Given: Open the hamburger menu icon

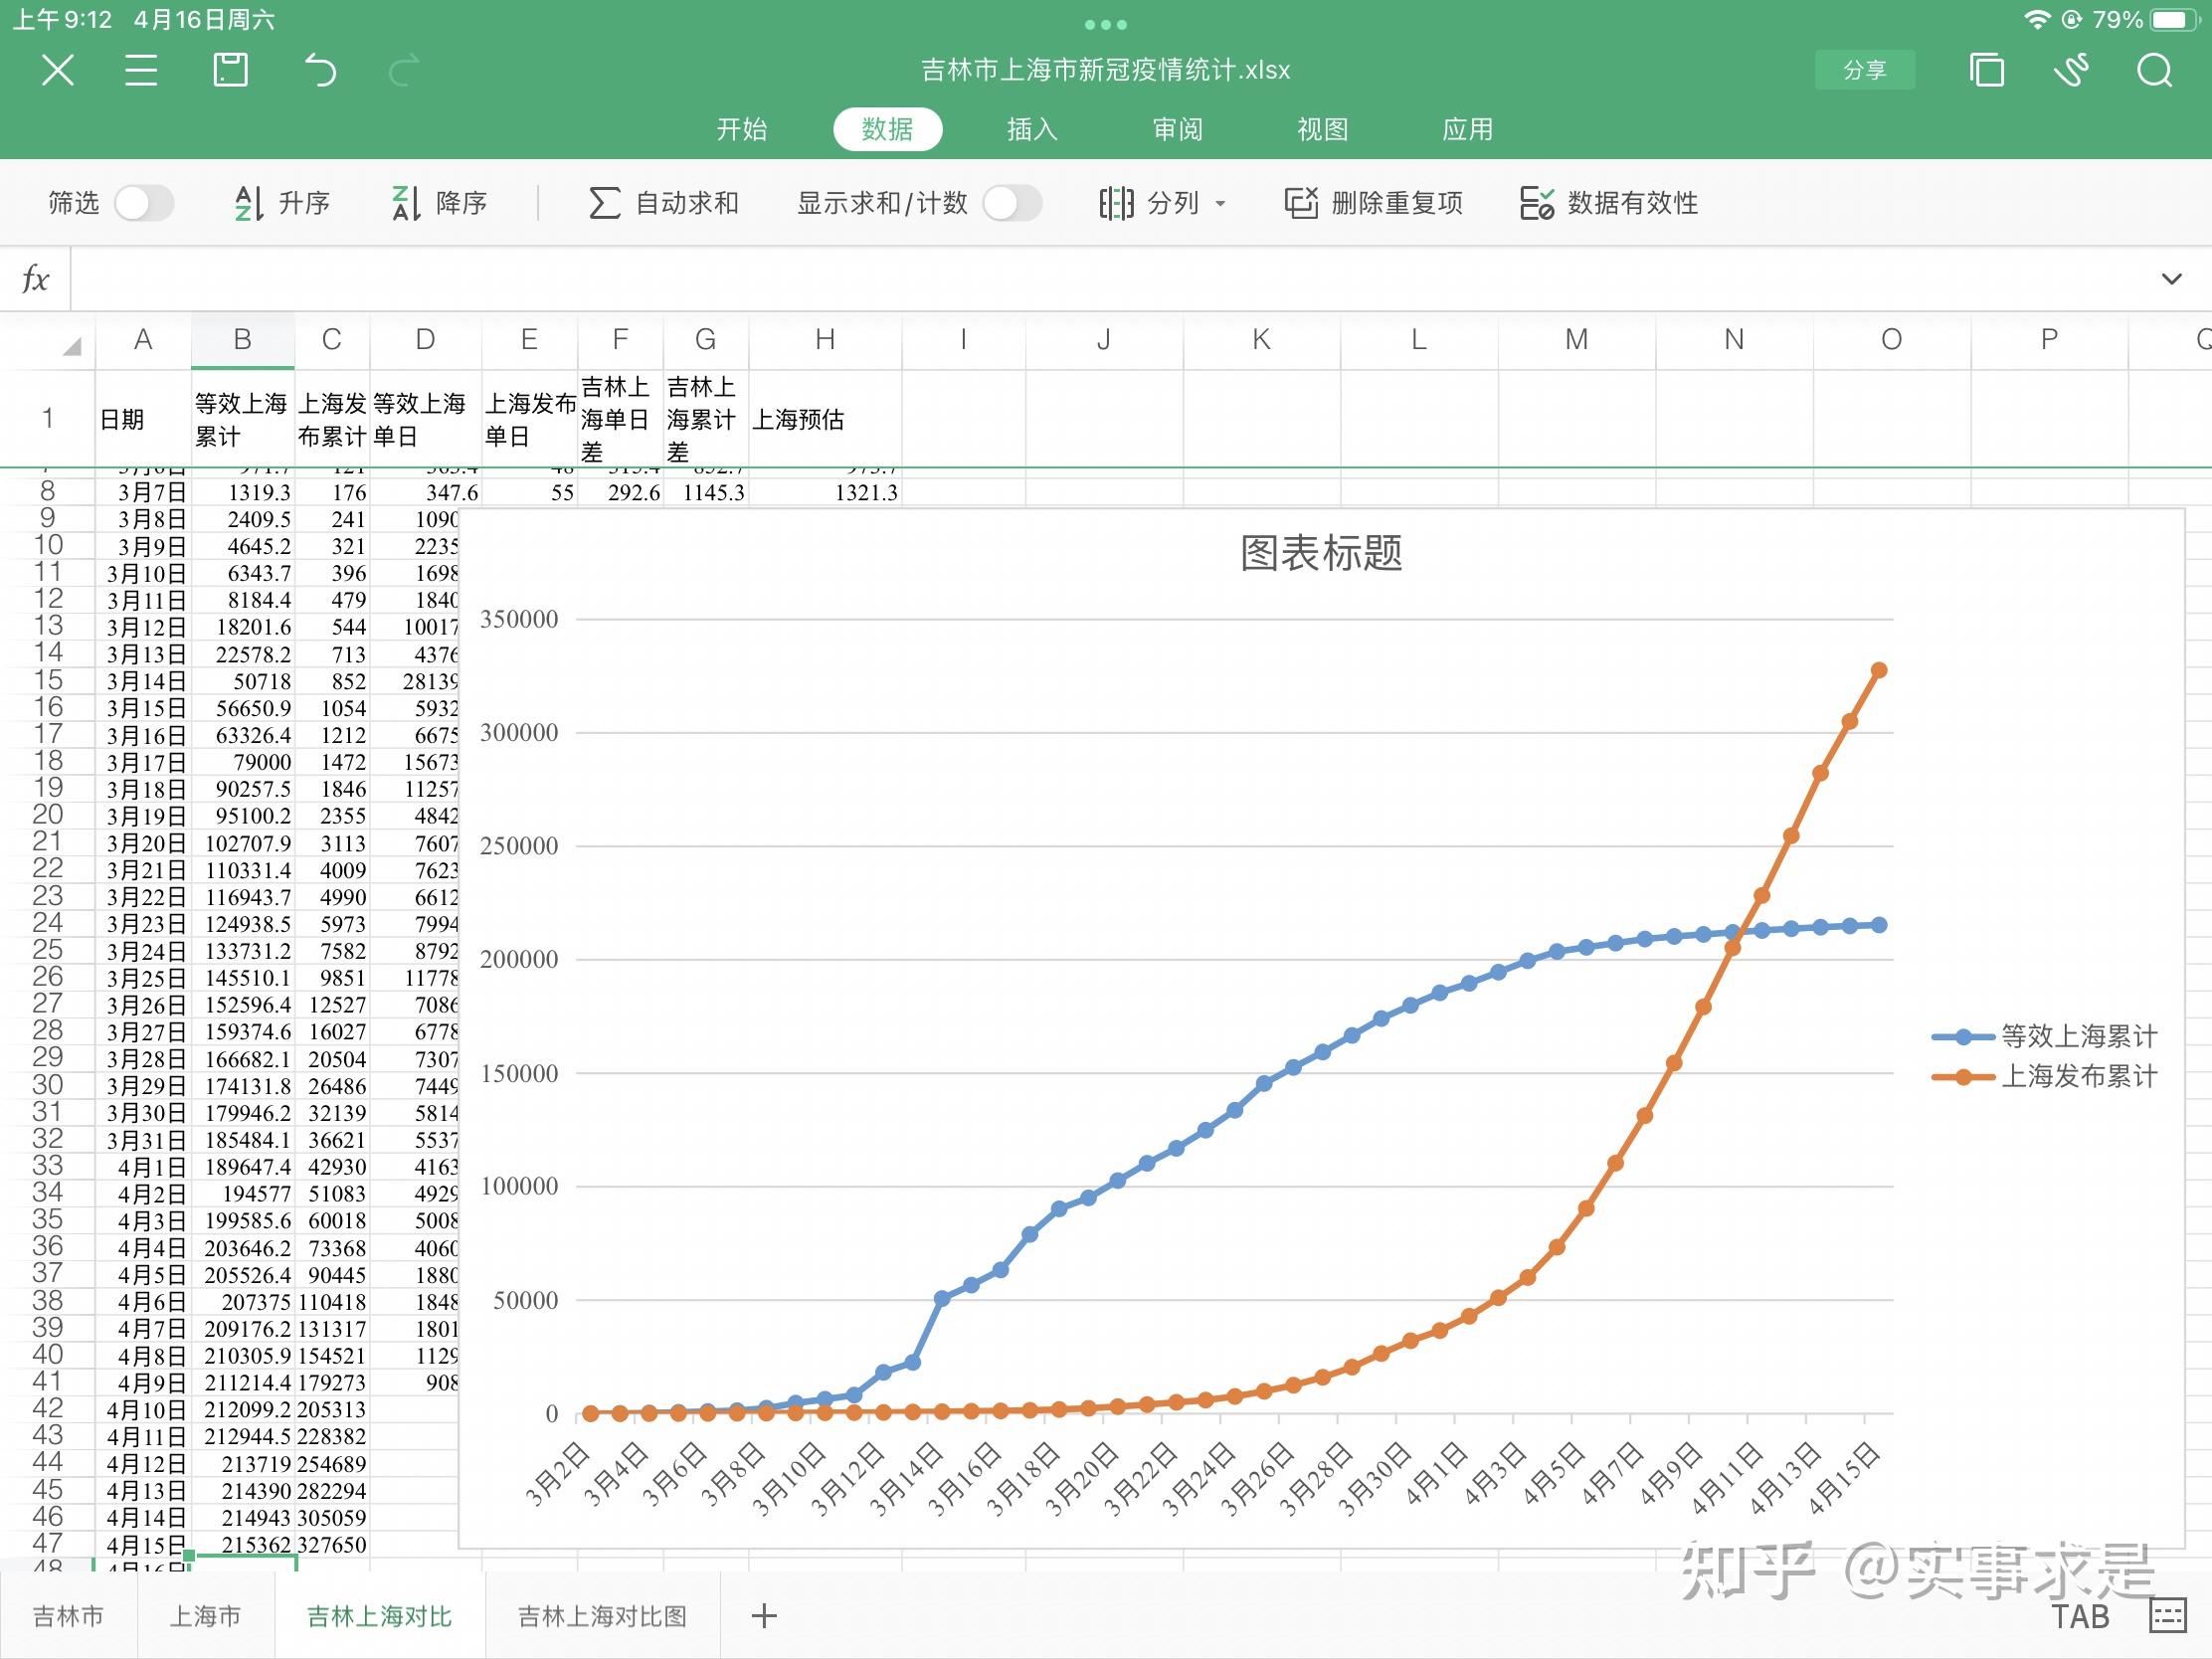Looking at the screenshot, I should (x=141, y=70).
